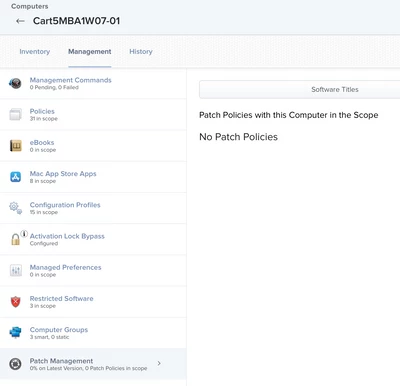Click the Patch Management circular icon

click(15, 364)
